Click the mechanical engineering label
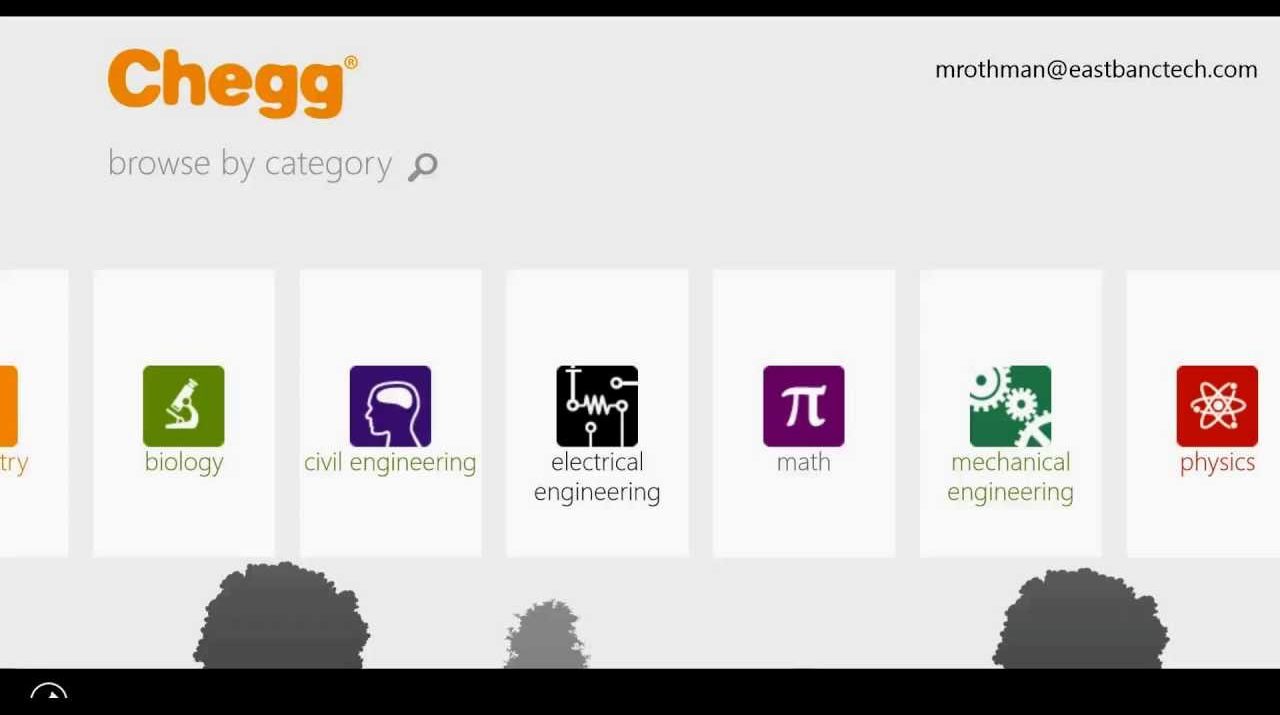Screen dimensions: 1280x715 click(x=1010, y=477)
